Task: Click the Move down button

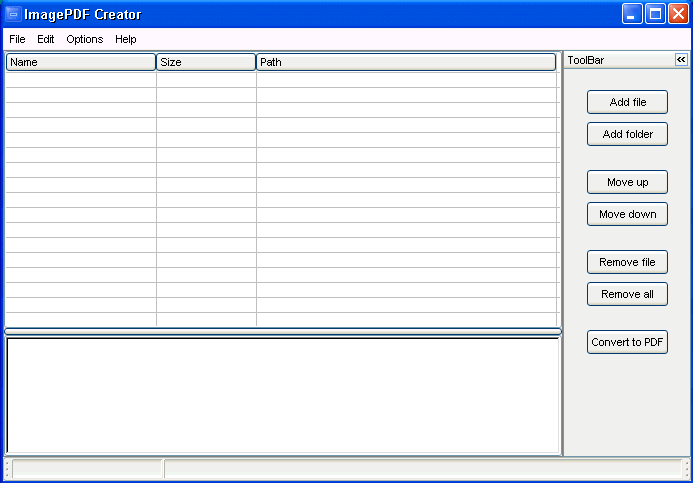Action: click(x=627, y=214)
